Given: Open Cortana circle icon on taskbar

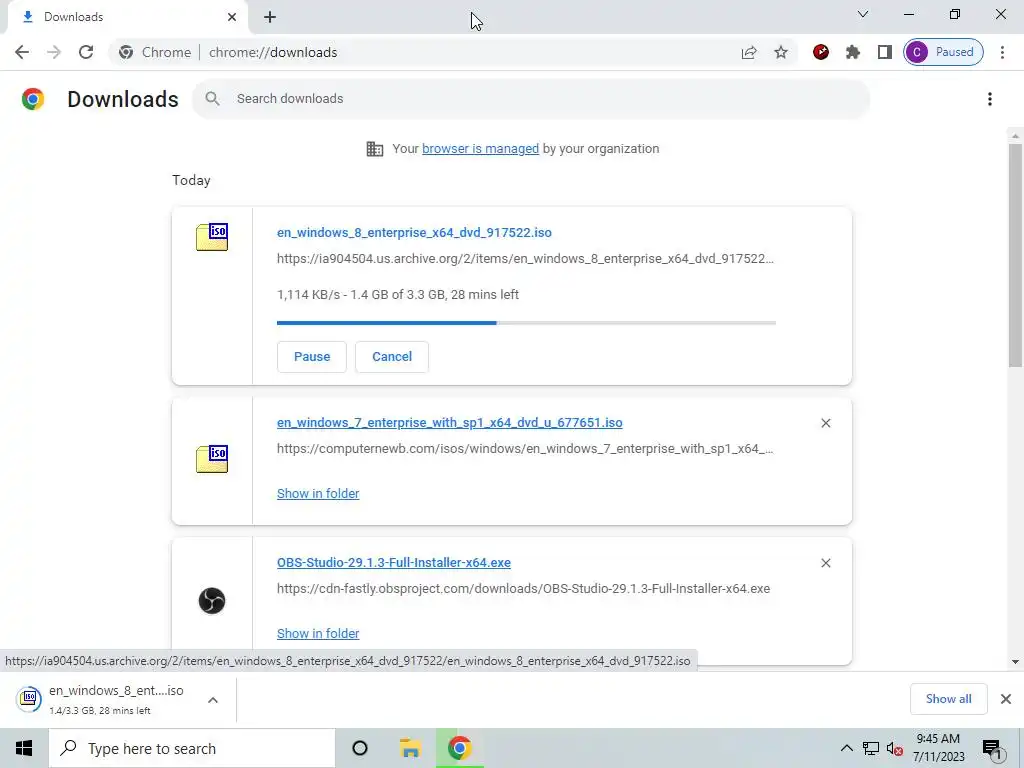Looking at the screenshot, I should [x=360, y=748].
